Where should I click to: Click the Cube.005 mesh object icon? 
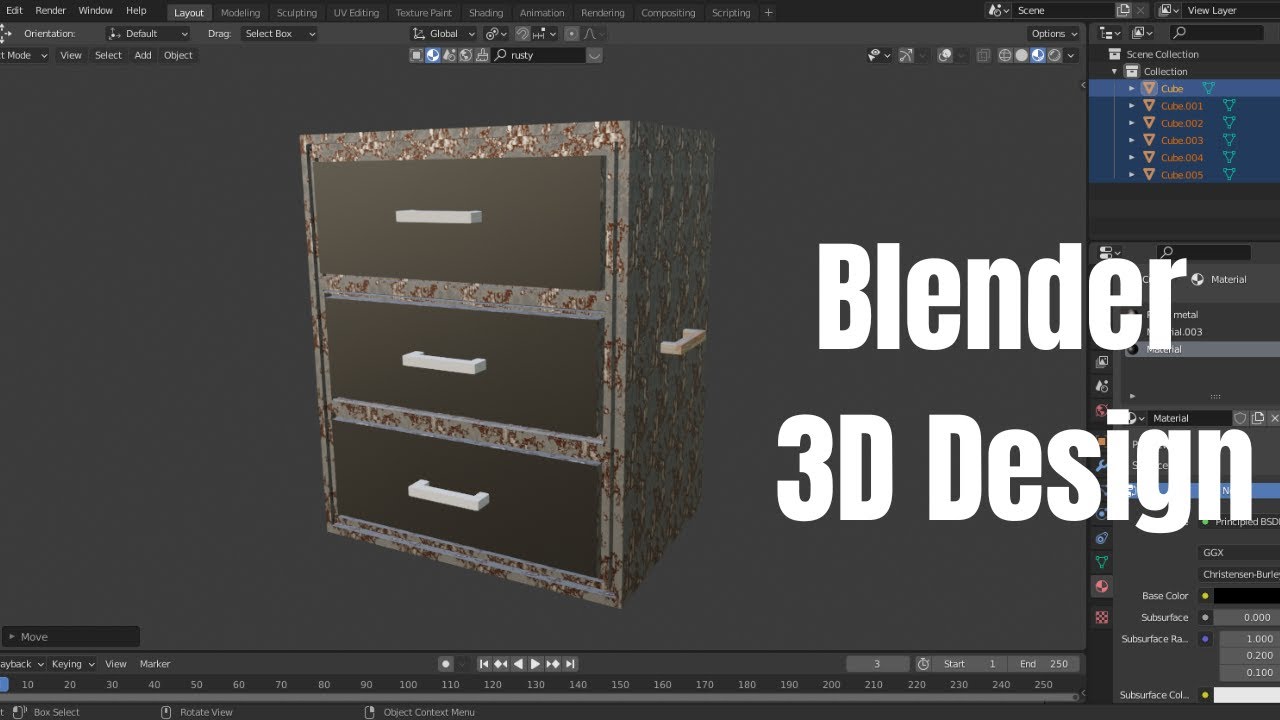[x=1149, y=175]
